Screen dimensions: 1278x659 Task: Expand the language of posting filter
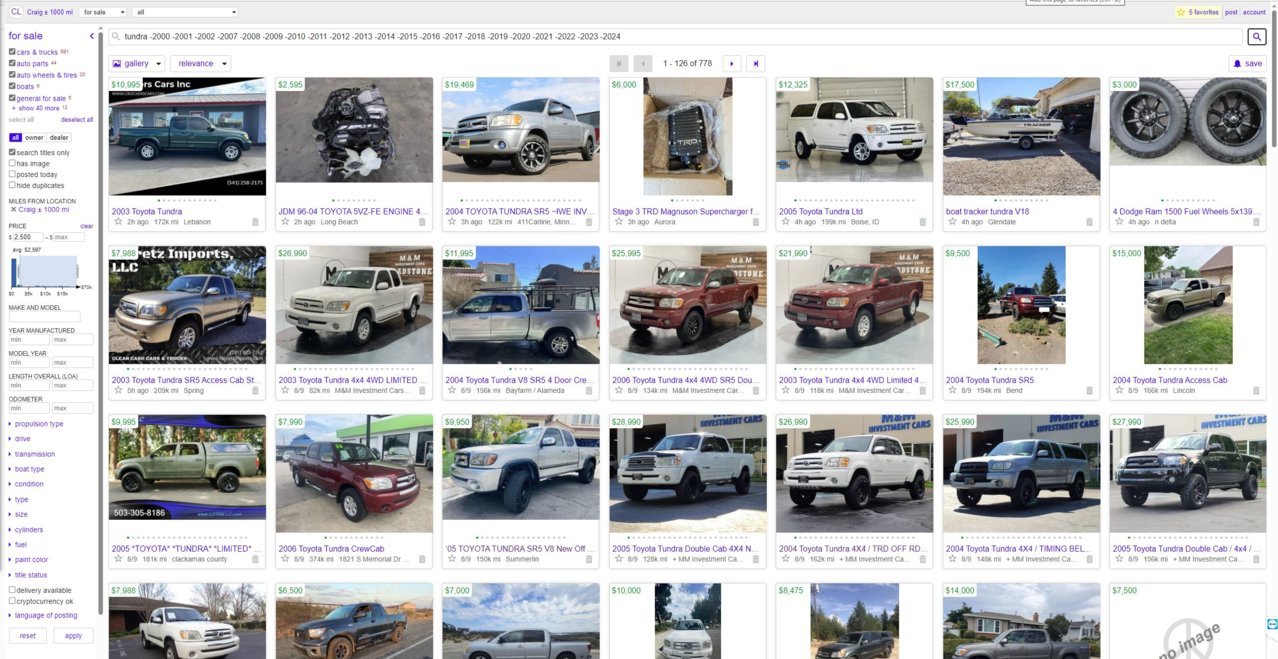click(43, 615)
